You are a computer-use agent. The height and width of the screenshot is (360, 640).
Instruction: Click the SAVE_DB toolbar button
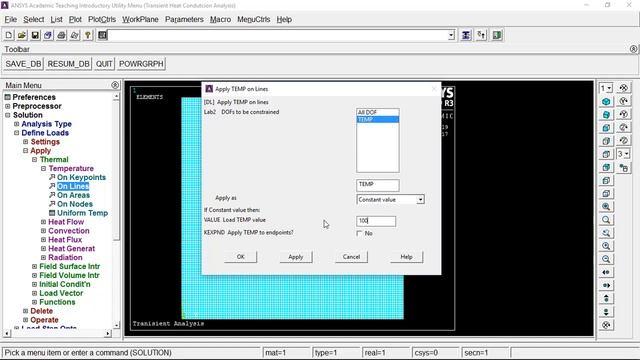(x=23, y=64)
